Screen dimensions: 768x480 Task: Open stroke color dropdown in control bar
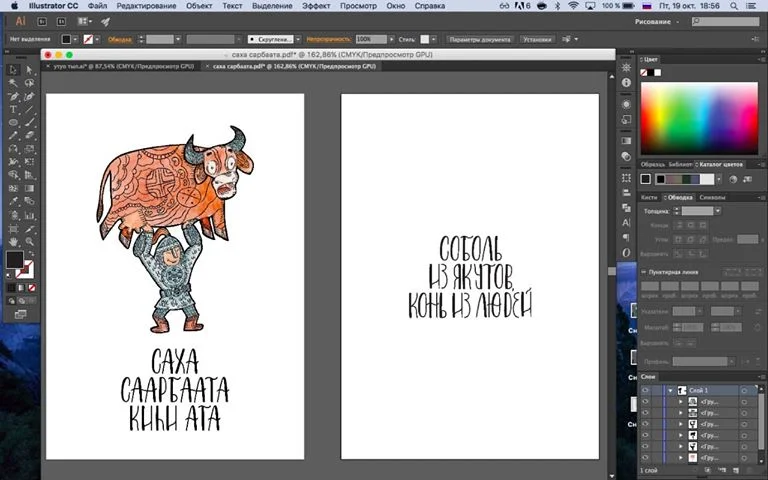pyautogui.click(x=97, y=39)
